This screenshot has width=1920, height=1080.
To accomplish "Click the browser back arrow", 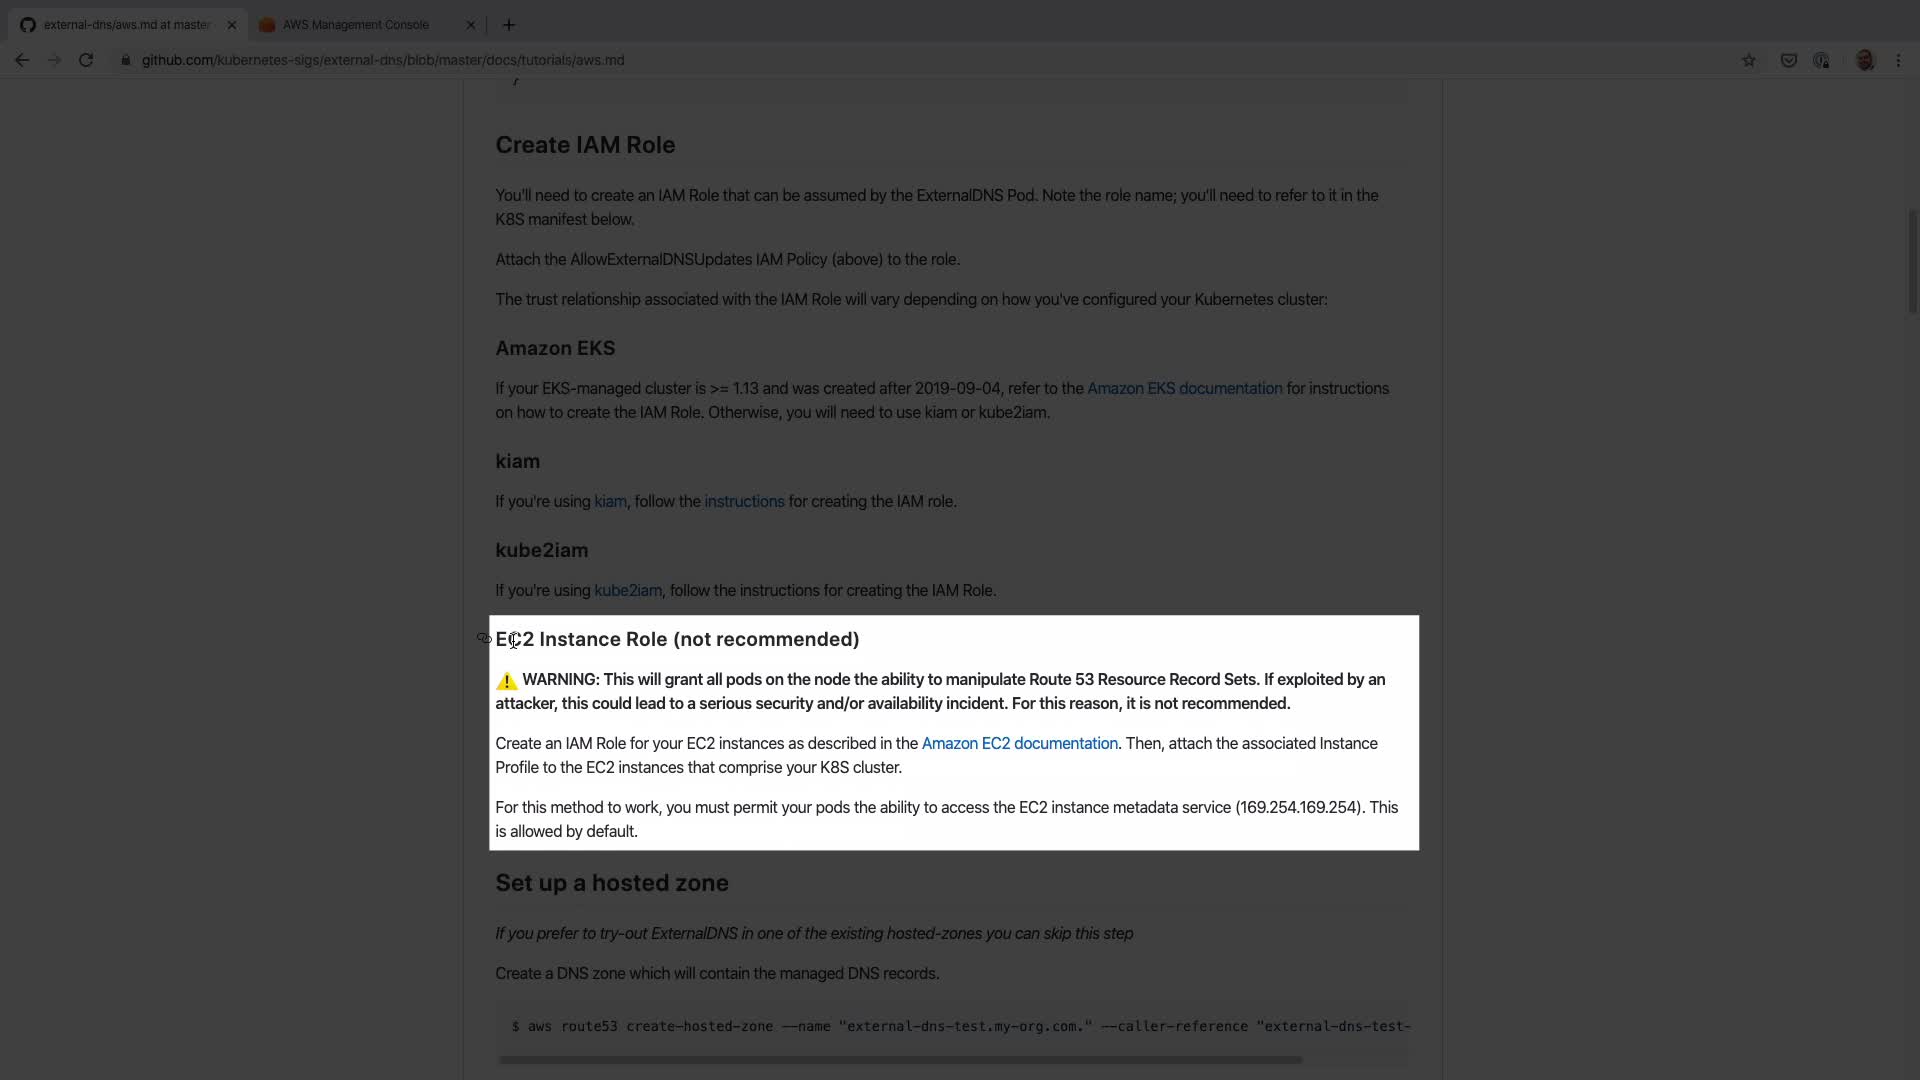I will pyautogui.click(x=22, y=60).
